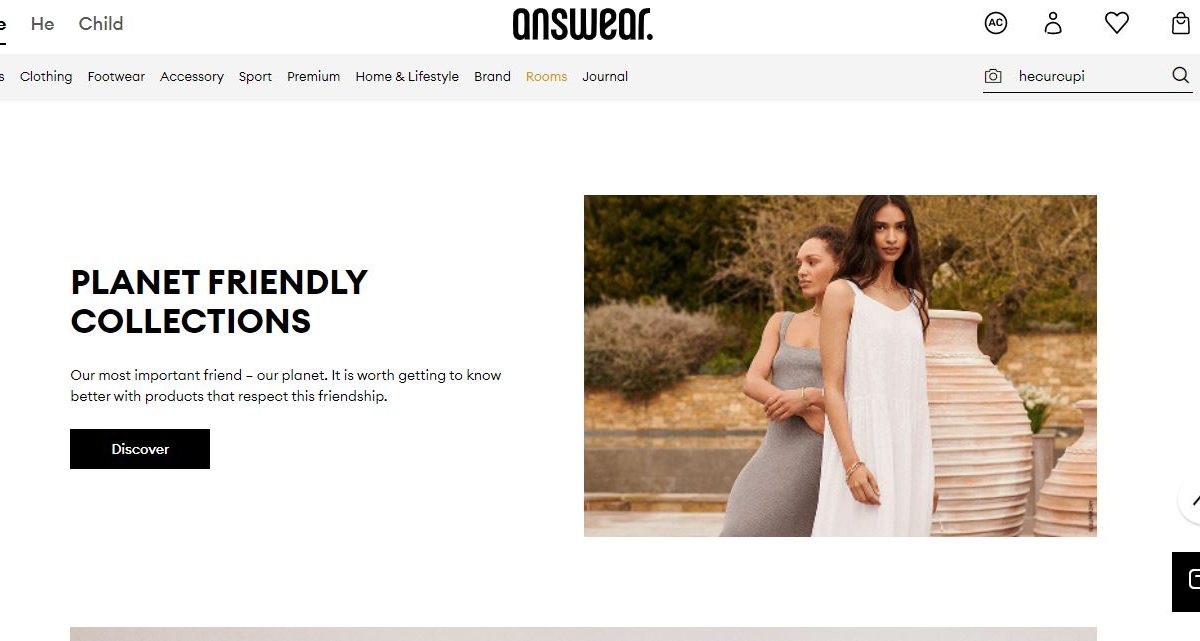This screenshot has height=641, width=1200.
Task: Open the Journal link
Action: coord(605,76)
